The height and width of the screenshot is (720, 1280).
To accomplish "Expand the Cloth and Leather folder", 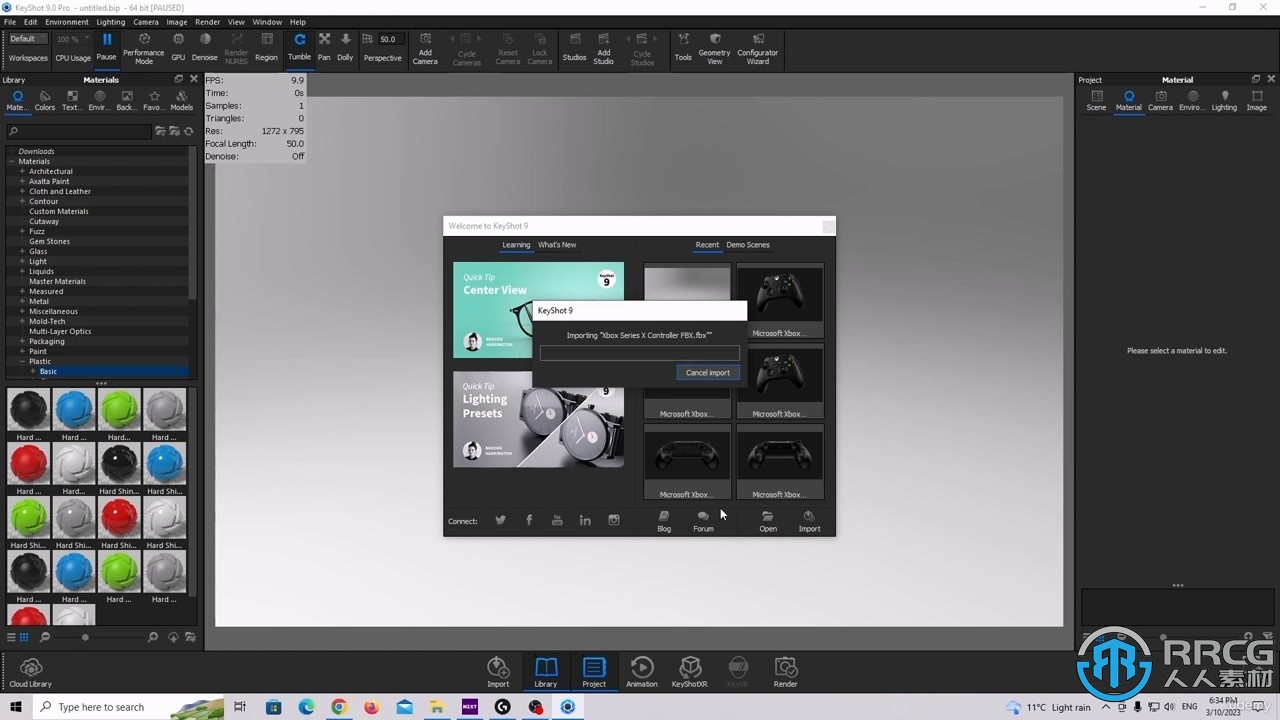I will point(22,191).
